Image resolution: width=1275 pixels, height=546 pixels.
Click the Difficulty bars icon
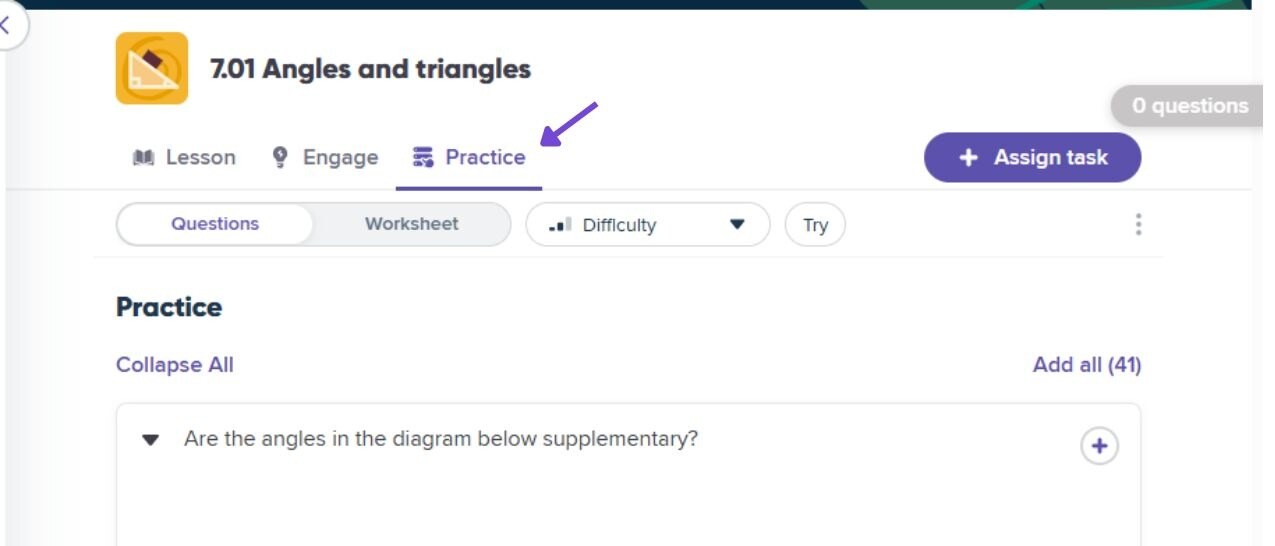click(561, 225)
